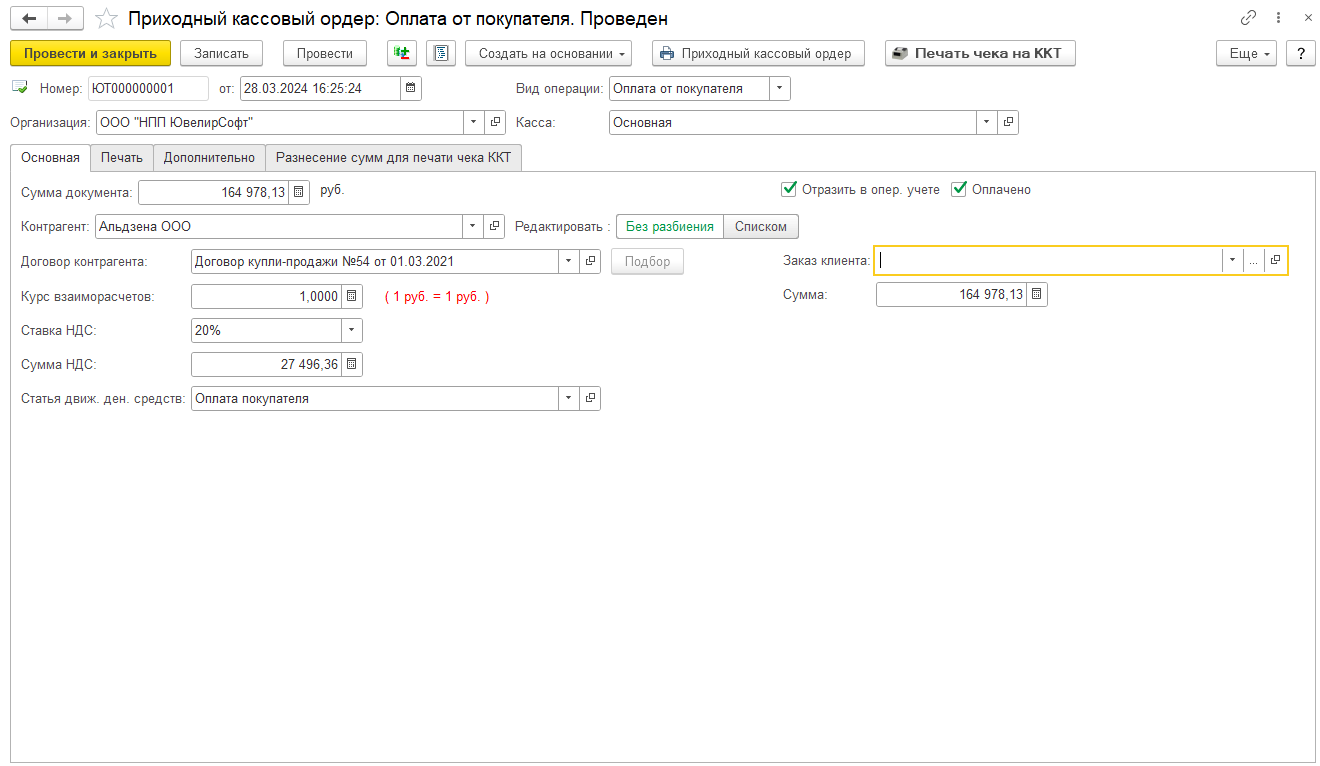The width and height of the screenshot is (1320, 766).
Task: Open Разнесение сумм для печати чека ККТ tab
Action: [394, 157]
